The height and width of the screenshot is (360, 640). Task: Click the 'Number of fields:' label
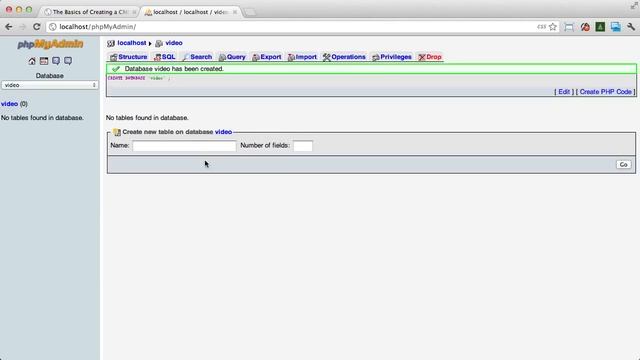[265, 145]
